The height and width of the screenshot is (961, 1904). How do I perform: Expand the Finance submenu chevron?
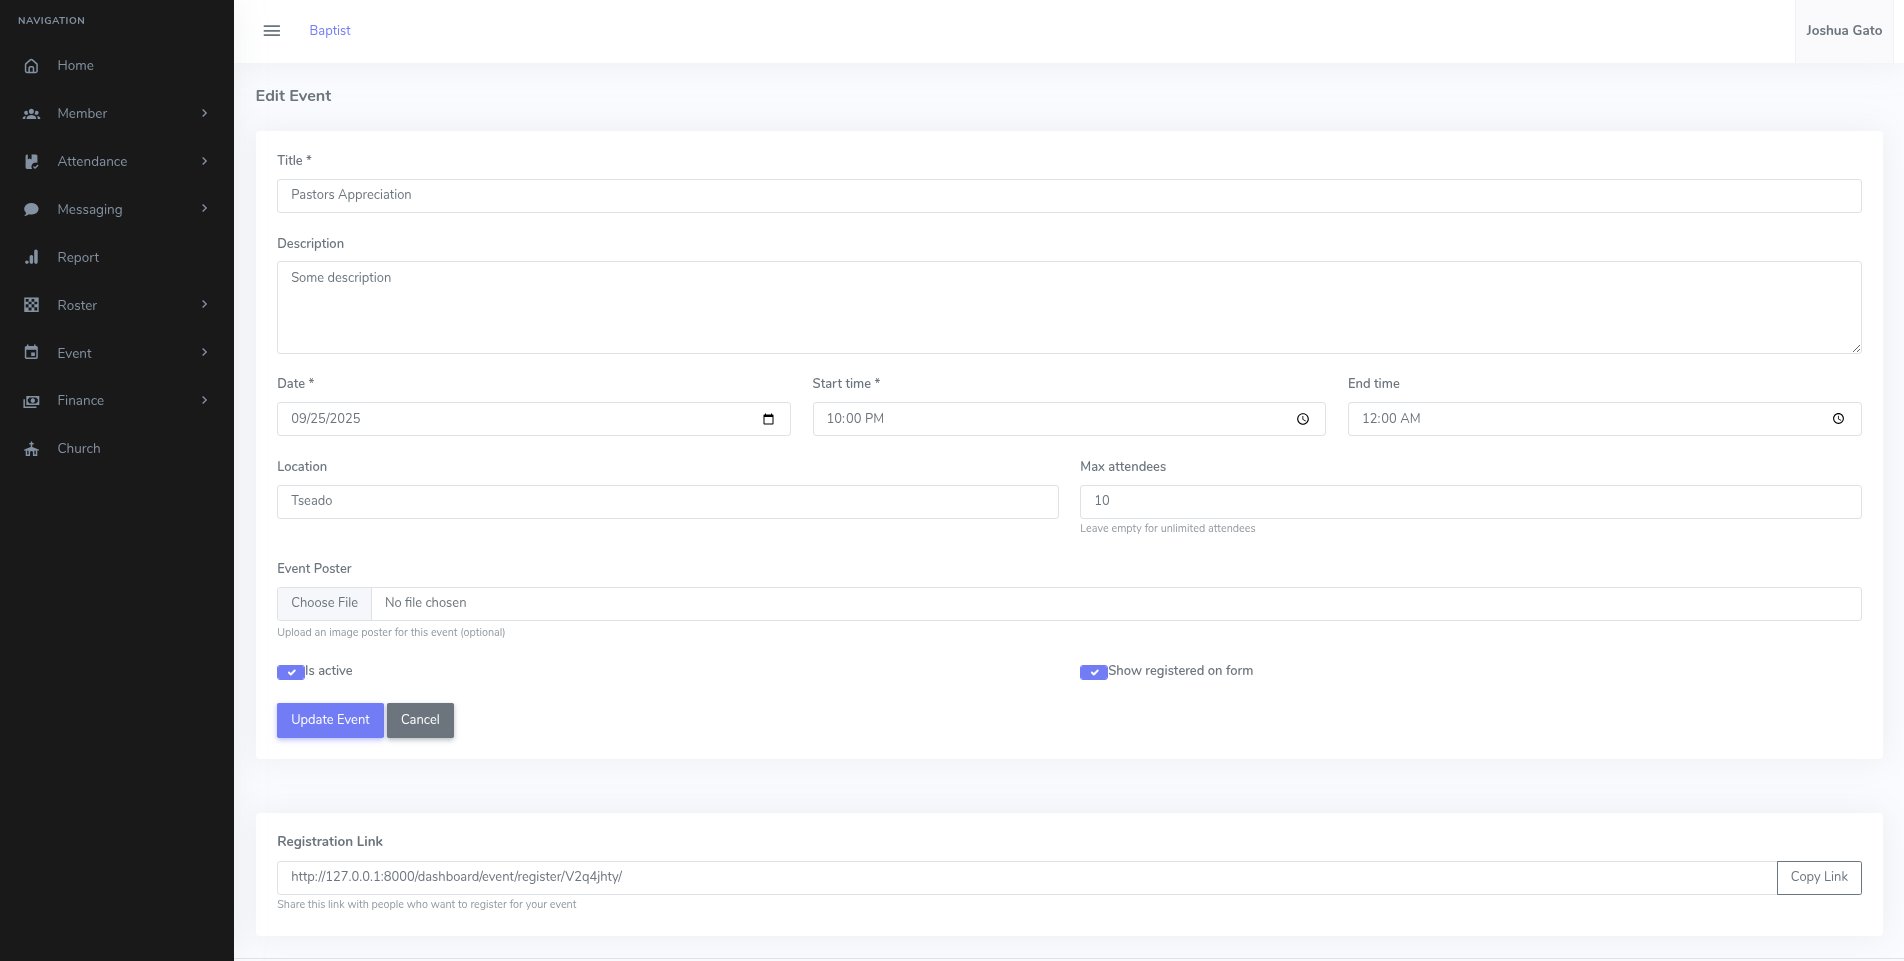tap(204, 400)
